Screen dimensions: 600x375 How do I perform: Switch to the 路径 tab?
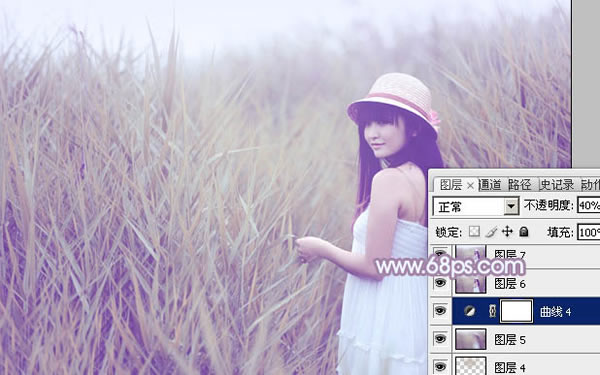coord(520,185)
